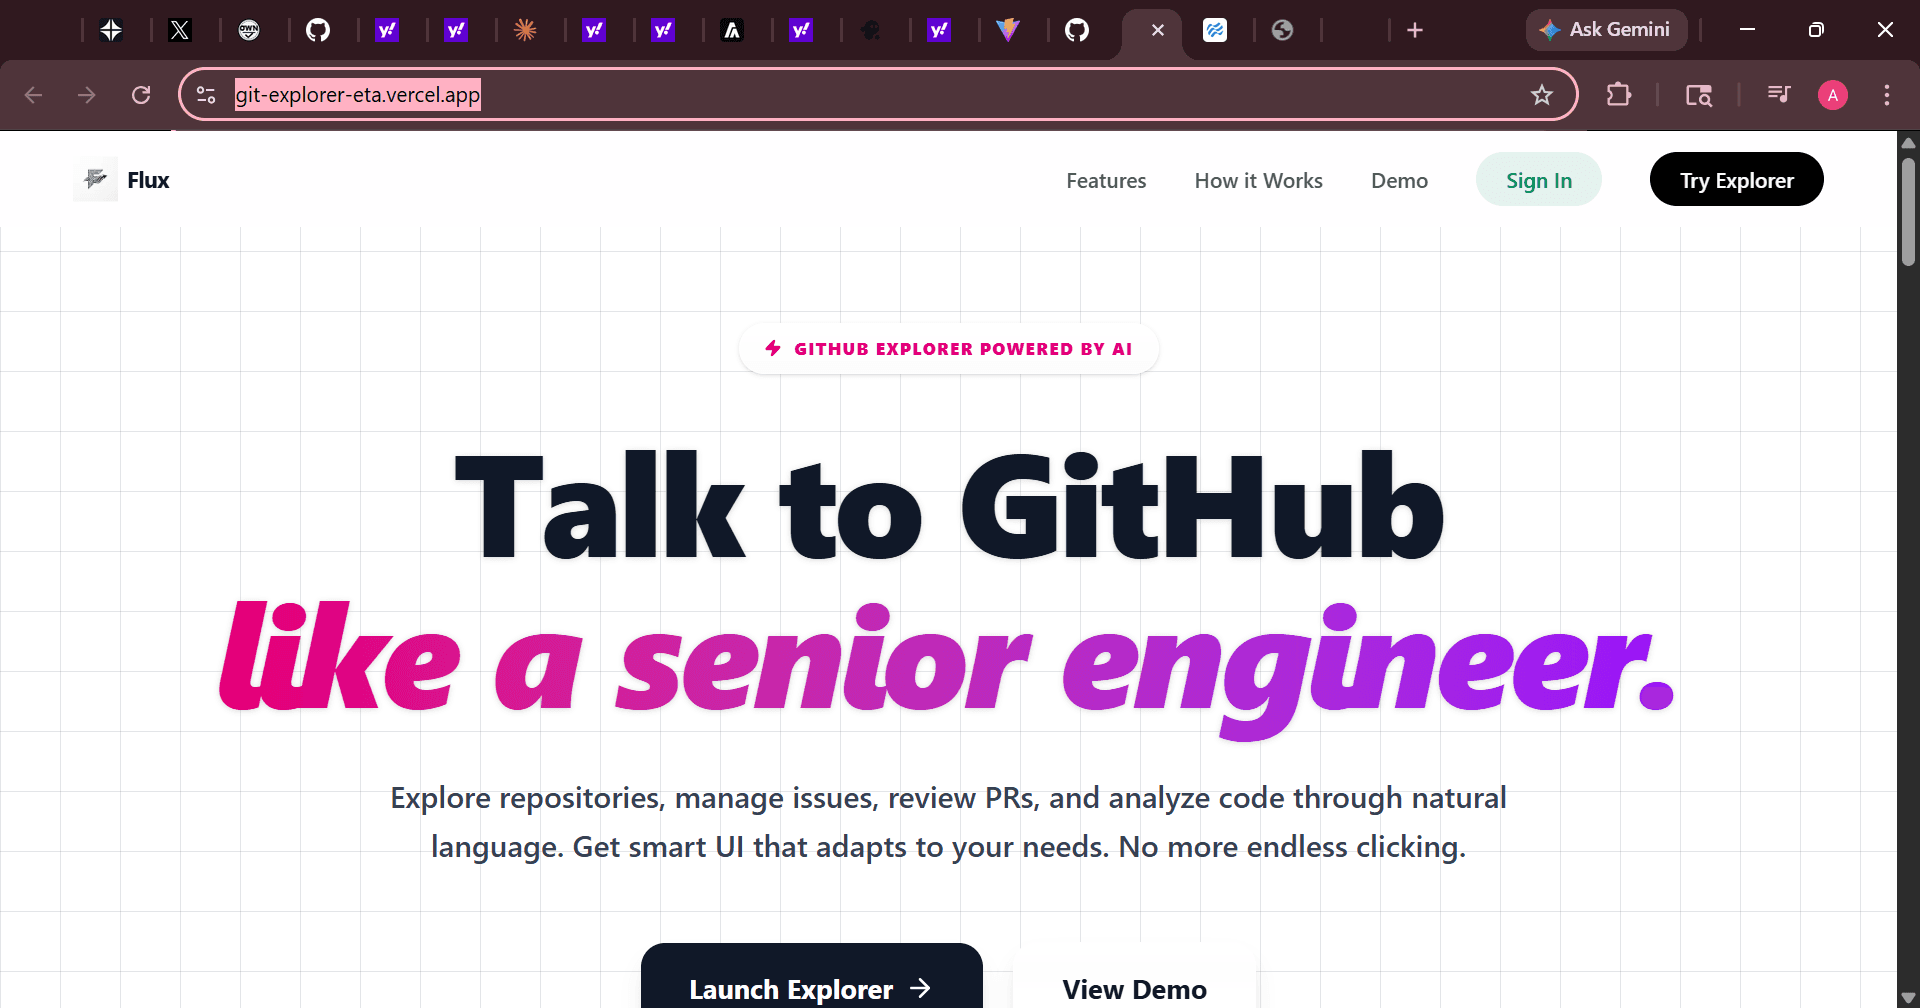Bookmark this page with star icon
1920x1008 pixels.
coord(1542,95)
